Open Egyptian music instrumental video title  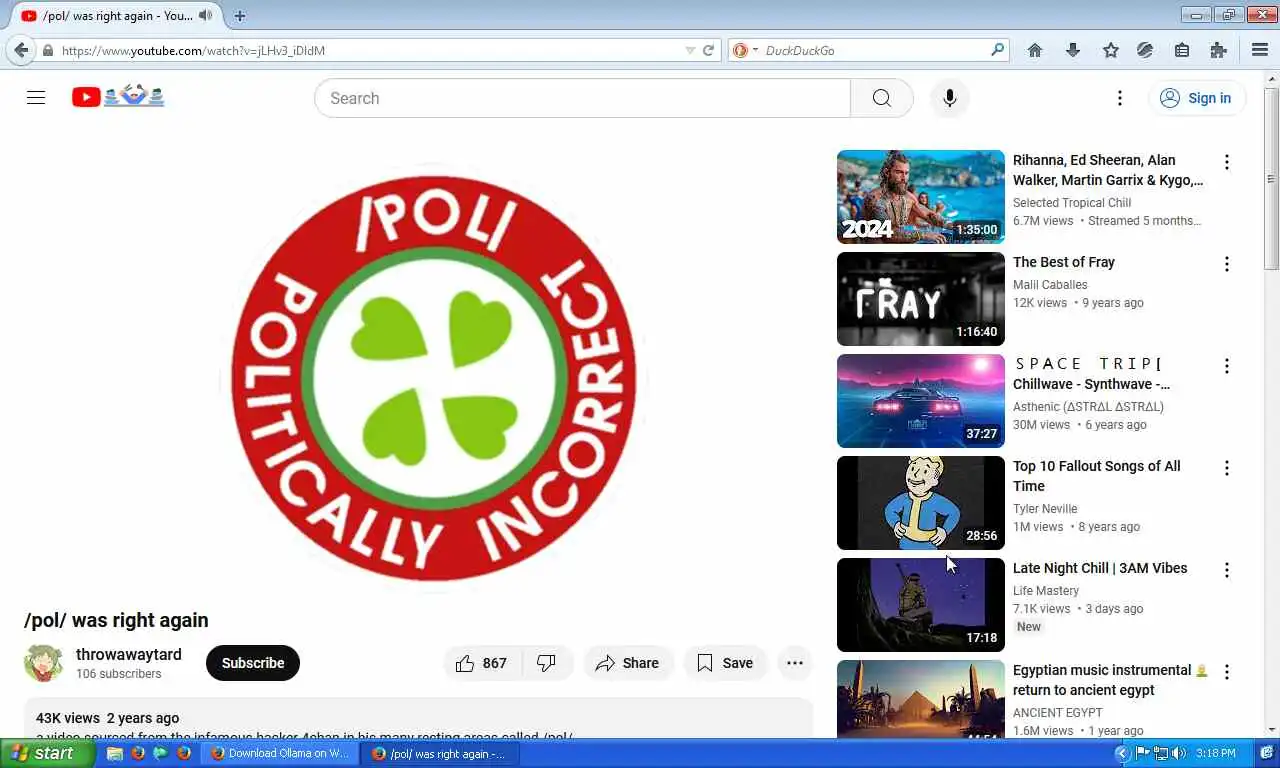click(x=1110, y=680)
